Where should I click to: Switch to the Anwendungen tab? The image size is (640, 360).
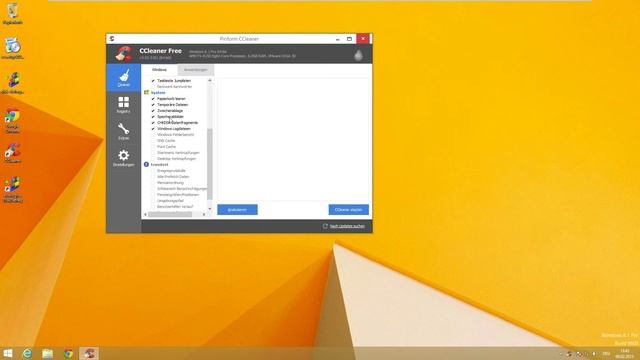click(x=196, y=70)
